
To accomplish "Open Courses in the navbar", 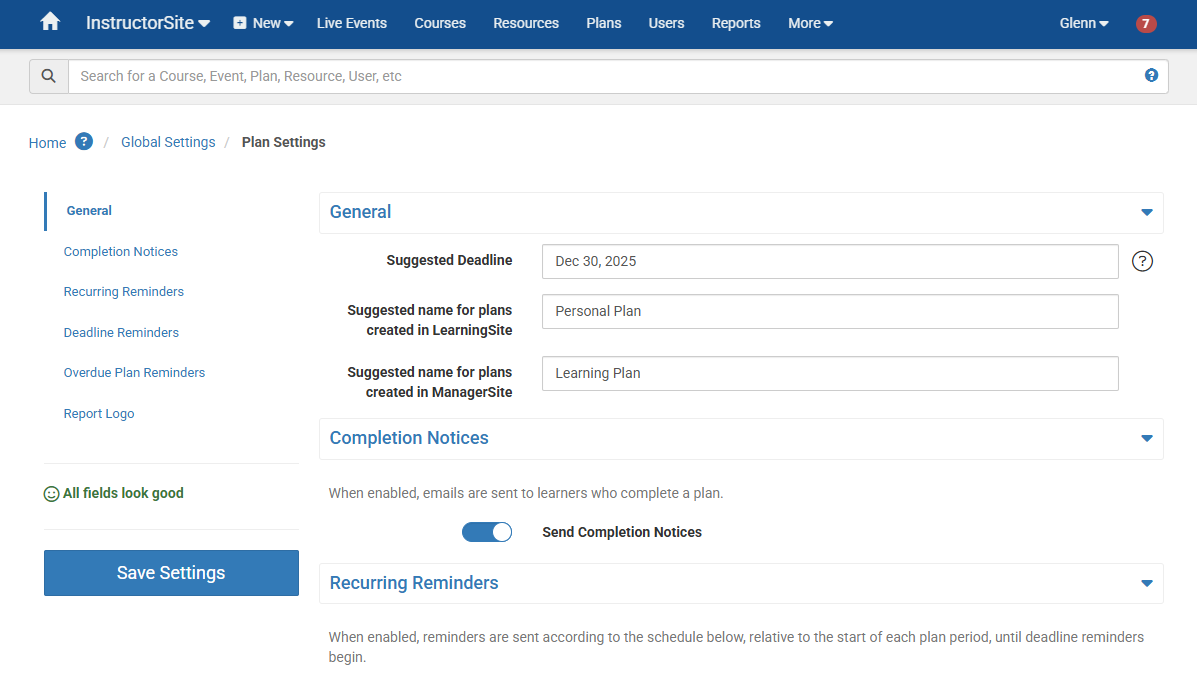I will [x=440, y=23].
